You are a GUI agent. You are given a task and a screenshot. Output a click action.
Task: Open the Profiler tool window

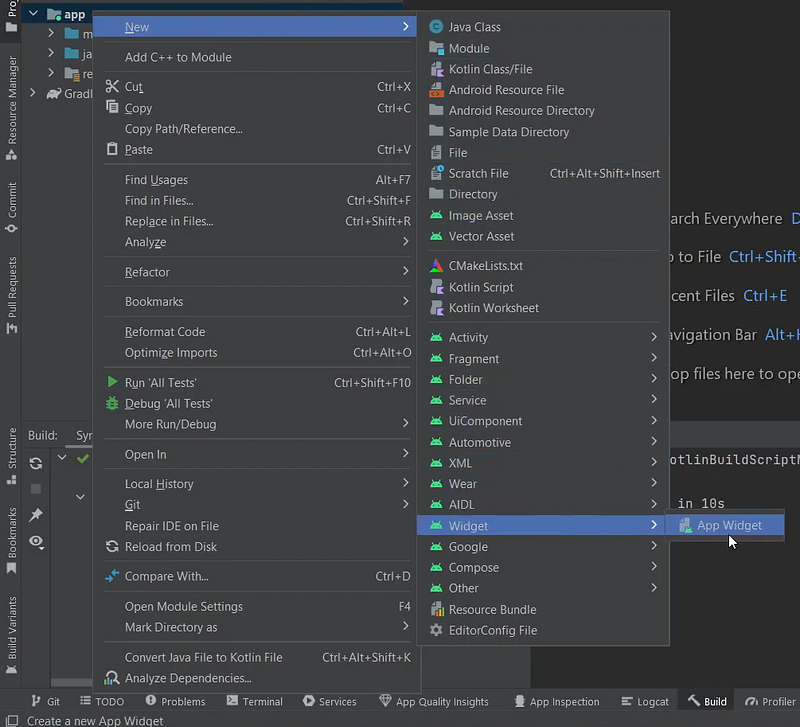coord(770,701)
